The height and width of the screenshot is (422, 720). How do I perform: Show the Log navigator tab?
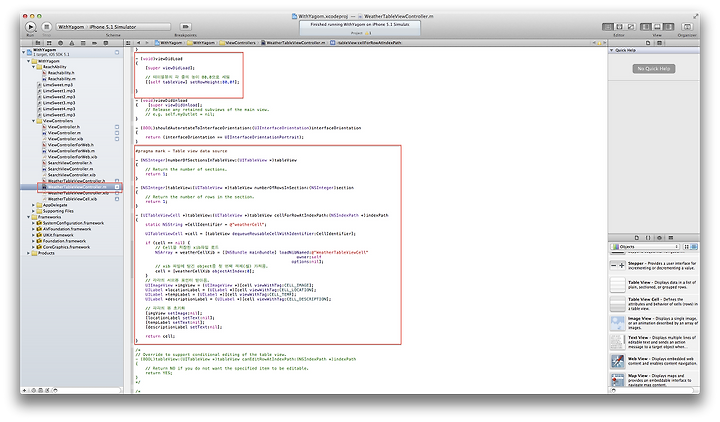coord(106,43)
